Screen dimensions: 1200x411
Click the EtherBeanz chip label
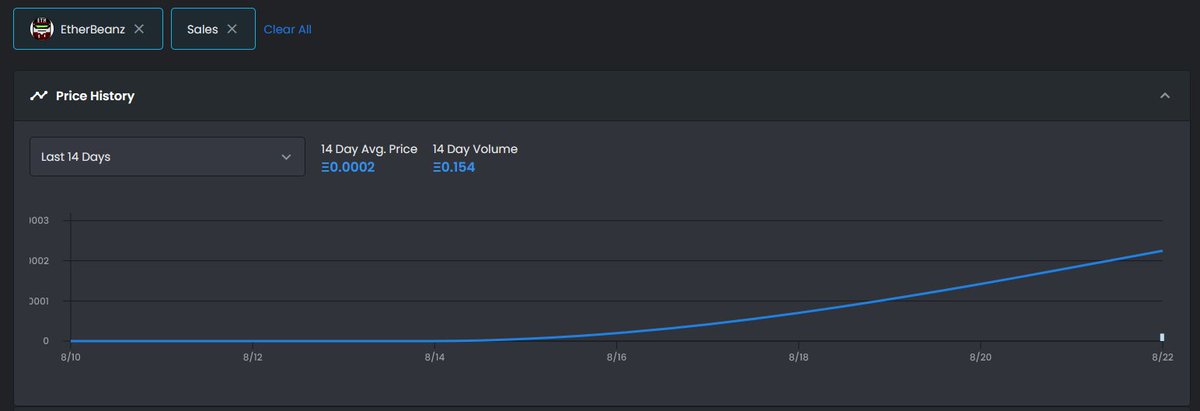(93, 30)
